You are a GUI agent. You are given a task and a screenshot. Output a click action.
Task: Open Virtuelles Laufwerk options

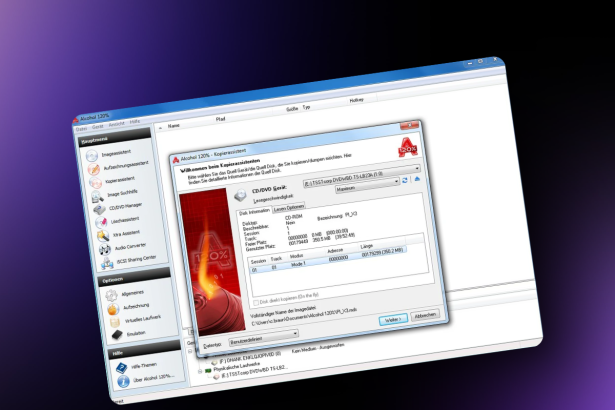[143, 319]
